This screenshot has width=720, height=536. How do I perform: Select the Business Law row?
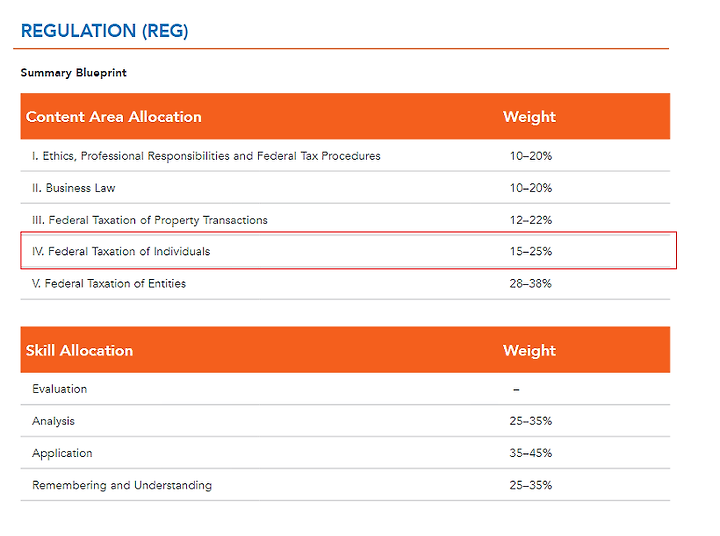pos(345,188)
